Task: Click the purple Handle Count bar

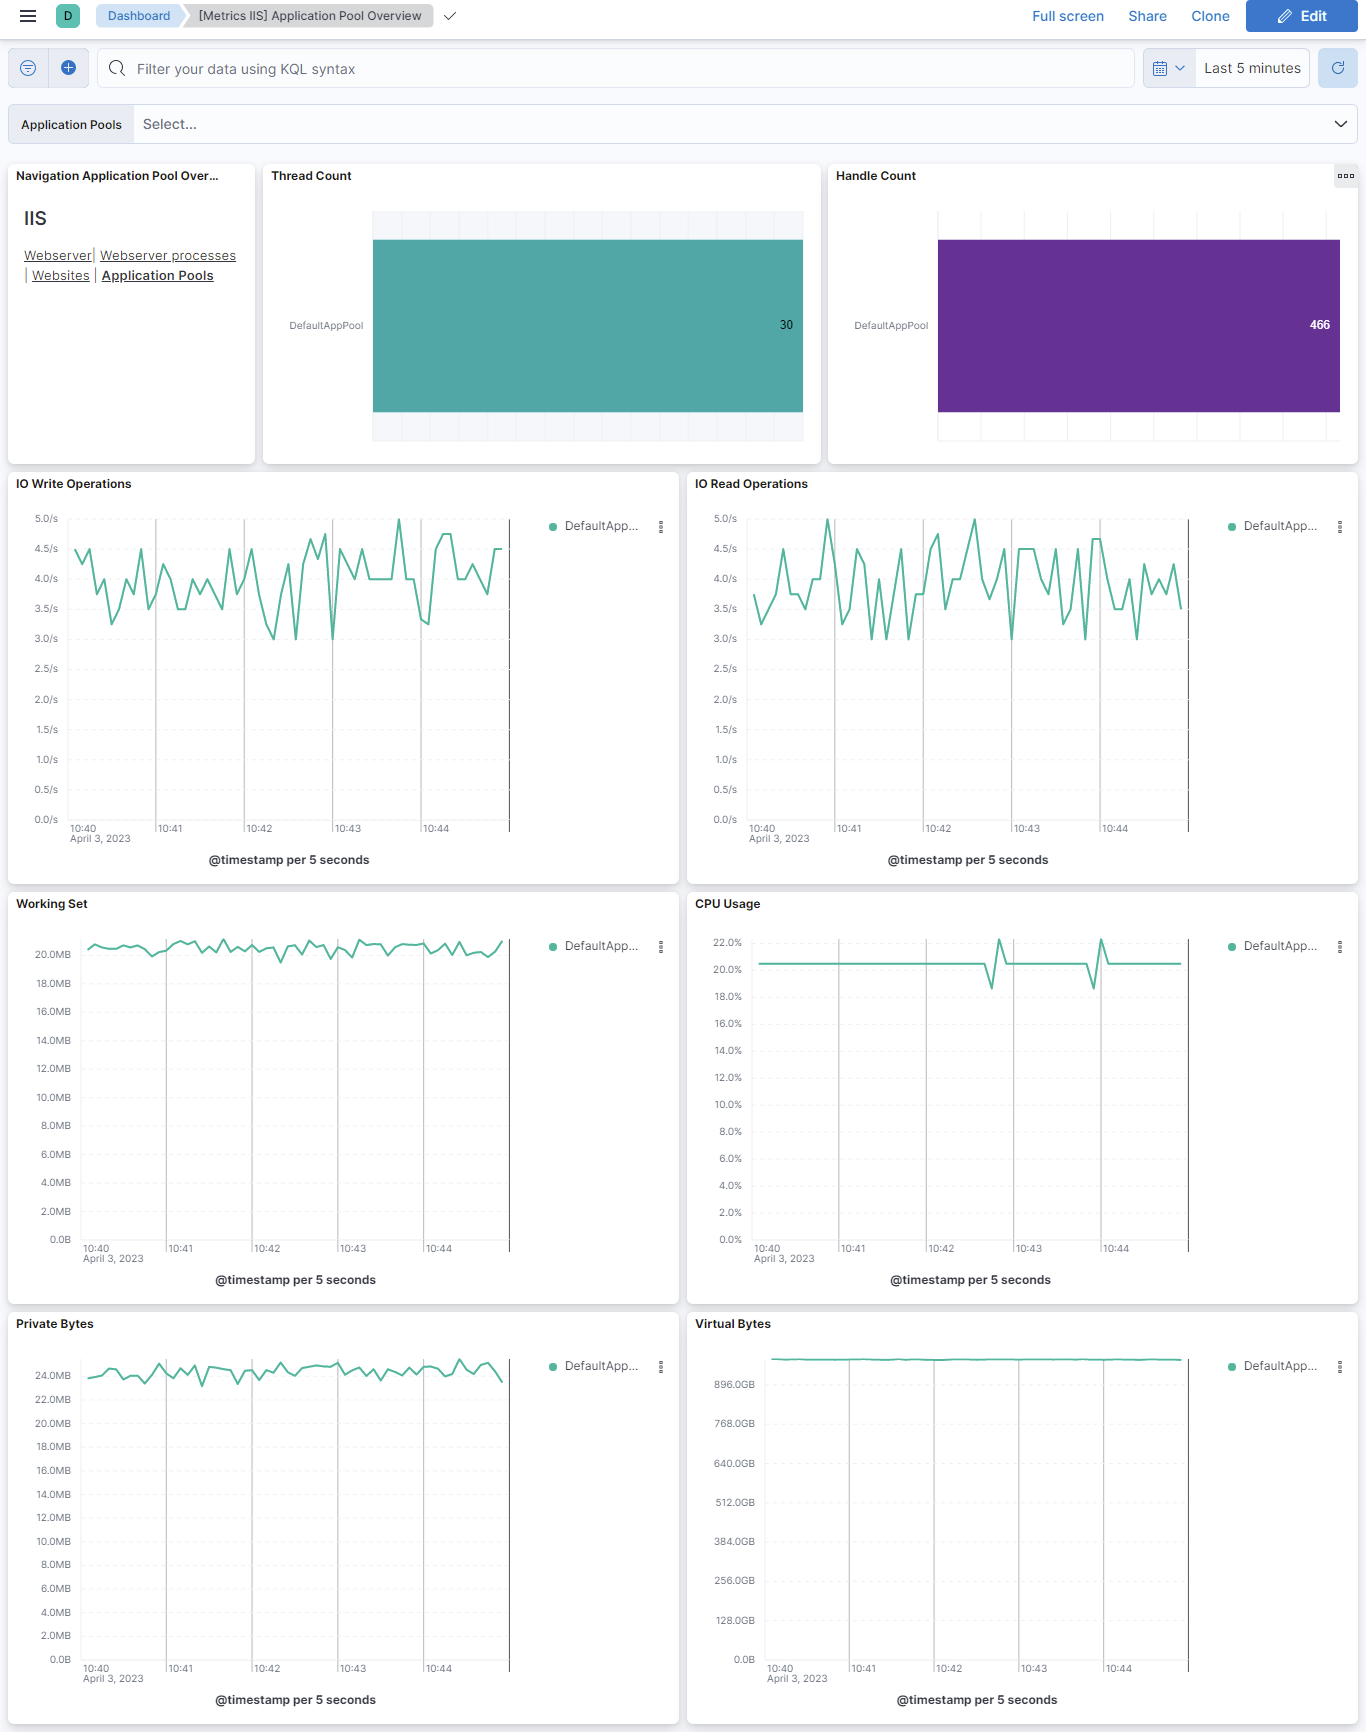Action: (1138, 325)
